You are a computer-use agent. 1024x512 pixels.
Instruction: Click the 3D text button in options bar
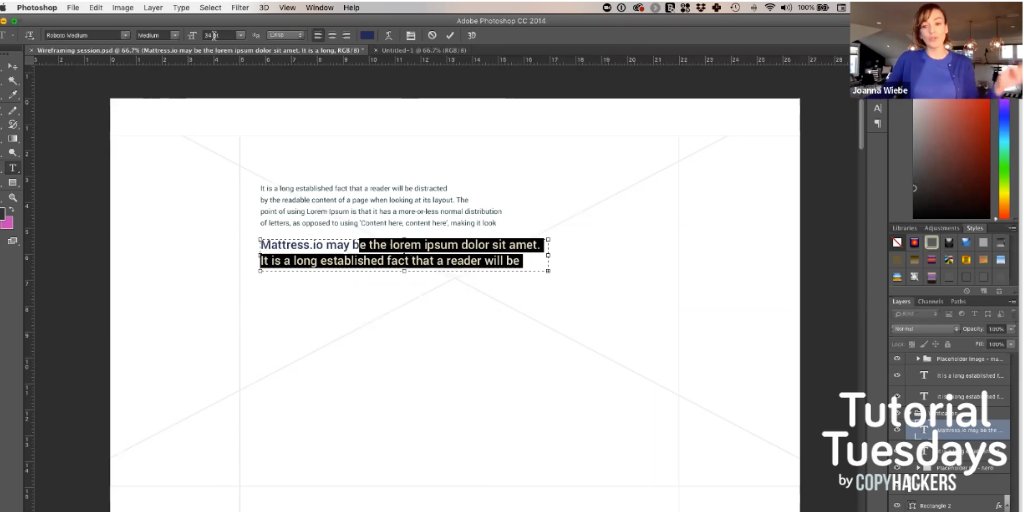pyautogui.click(x=471, y=35)
